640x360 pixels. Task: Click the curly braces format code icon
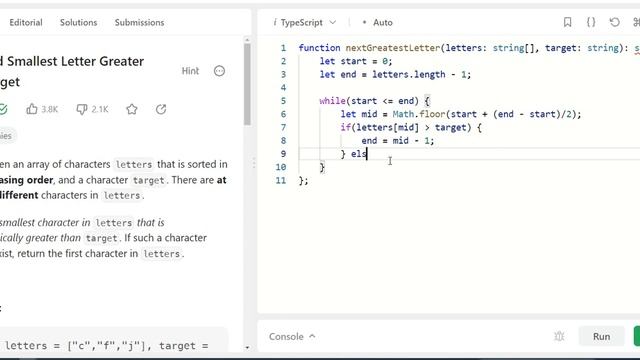pyautogui.click(x=591, y=22)
